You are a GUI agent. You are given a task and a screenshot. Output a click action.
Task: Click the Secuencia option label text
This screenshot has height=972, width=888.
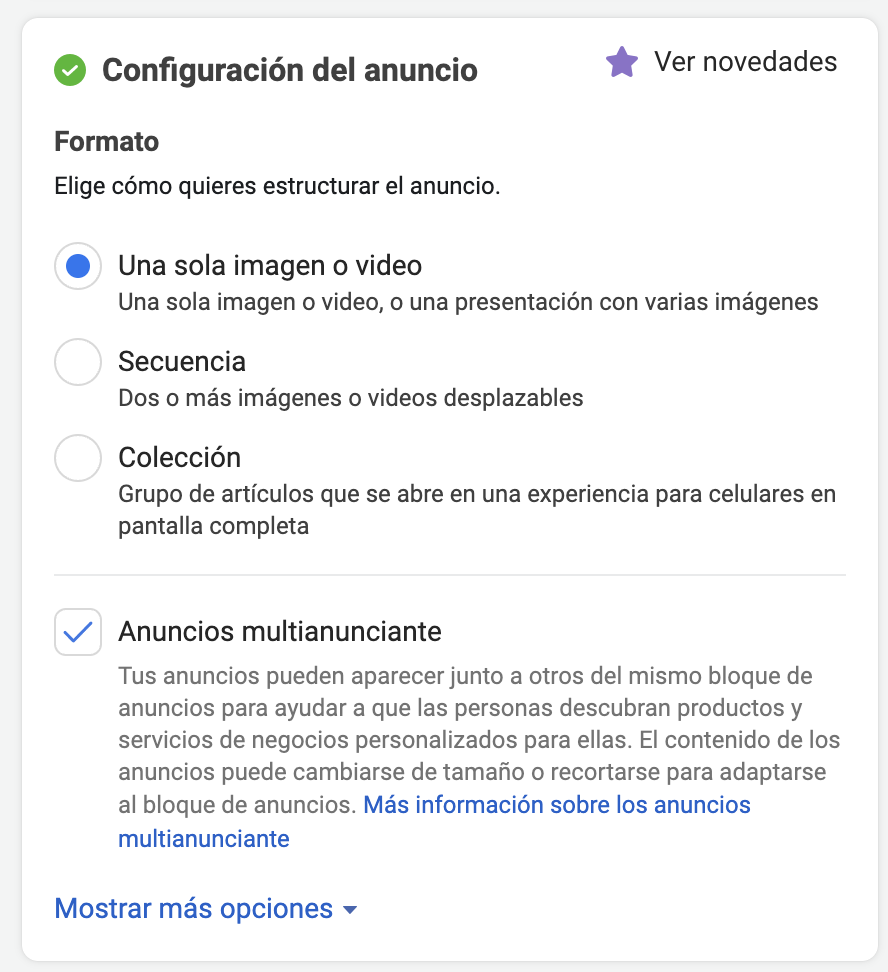pos(182,361)
